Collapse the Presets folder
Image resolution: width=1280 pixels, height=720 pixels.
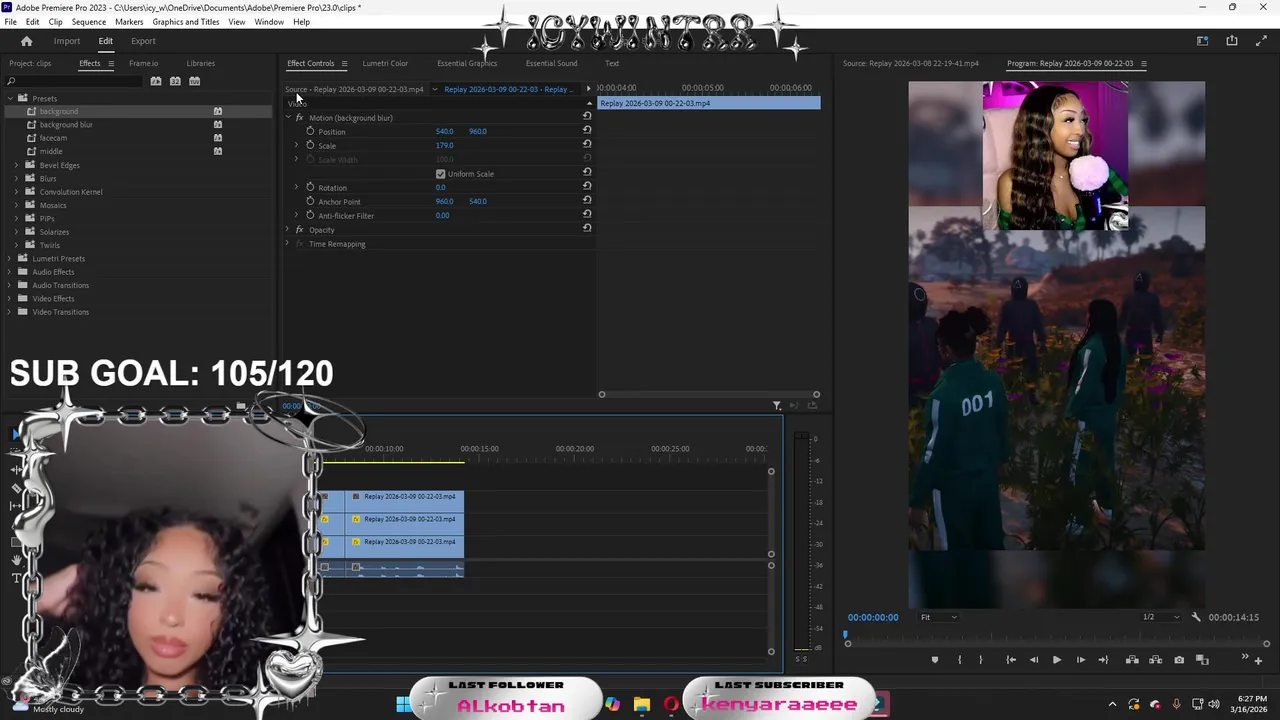click(10, 98)
